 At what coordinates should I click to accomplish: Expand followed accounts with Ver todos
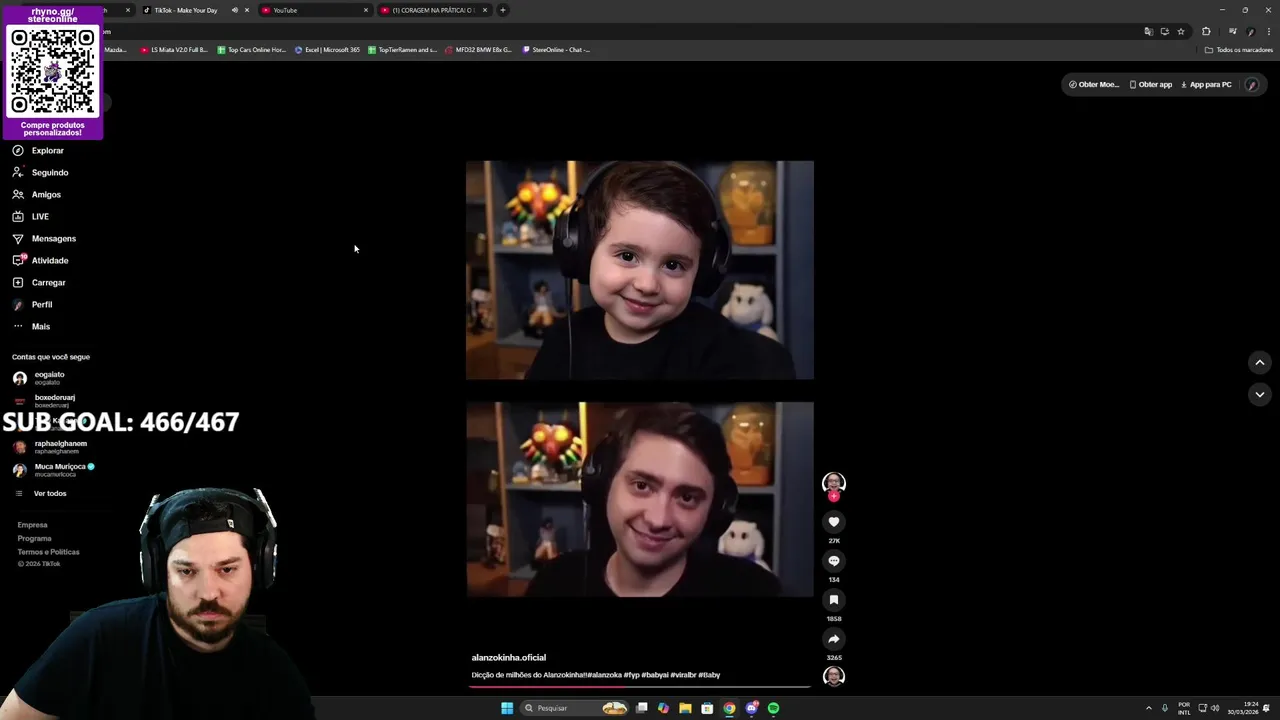coord(40,494)
